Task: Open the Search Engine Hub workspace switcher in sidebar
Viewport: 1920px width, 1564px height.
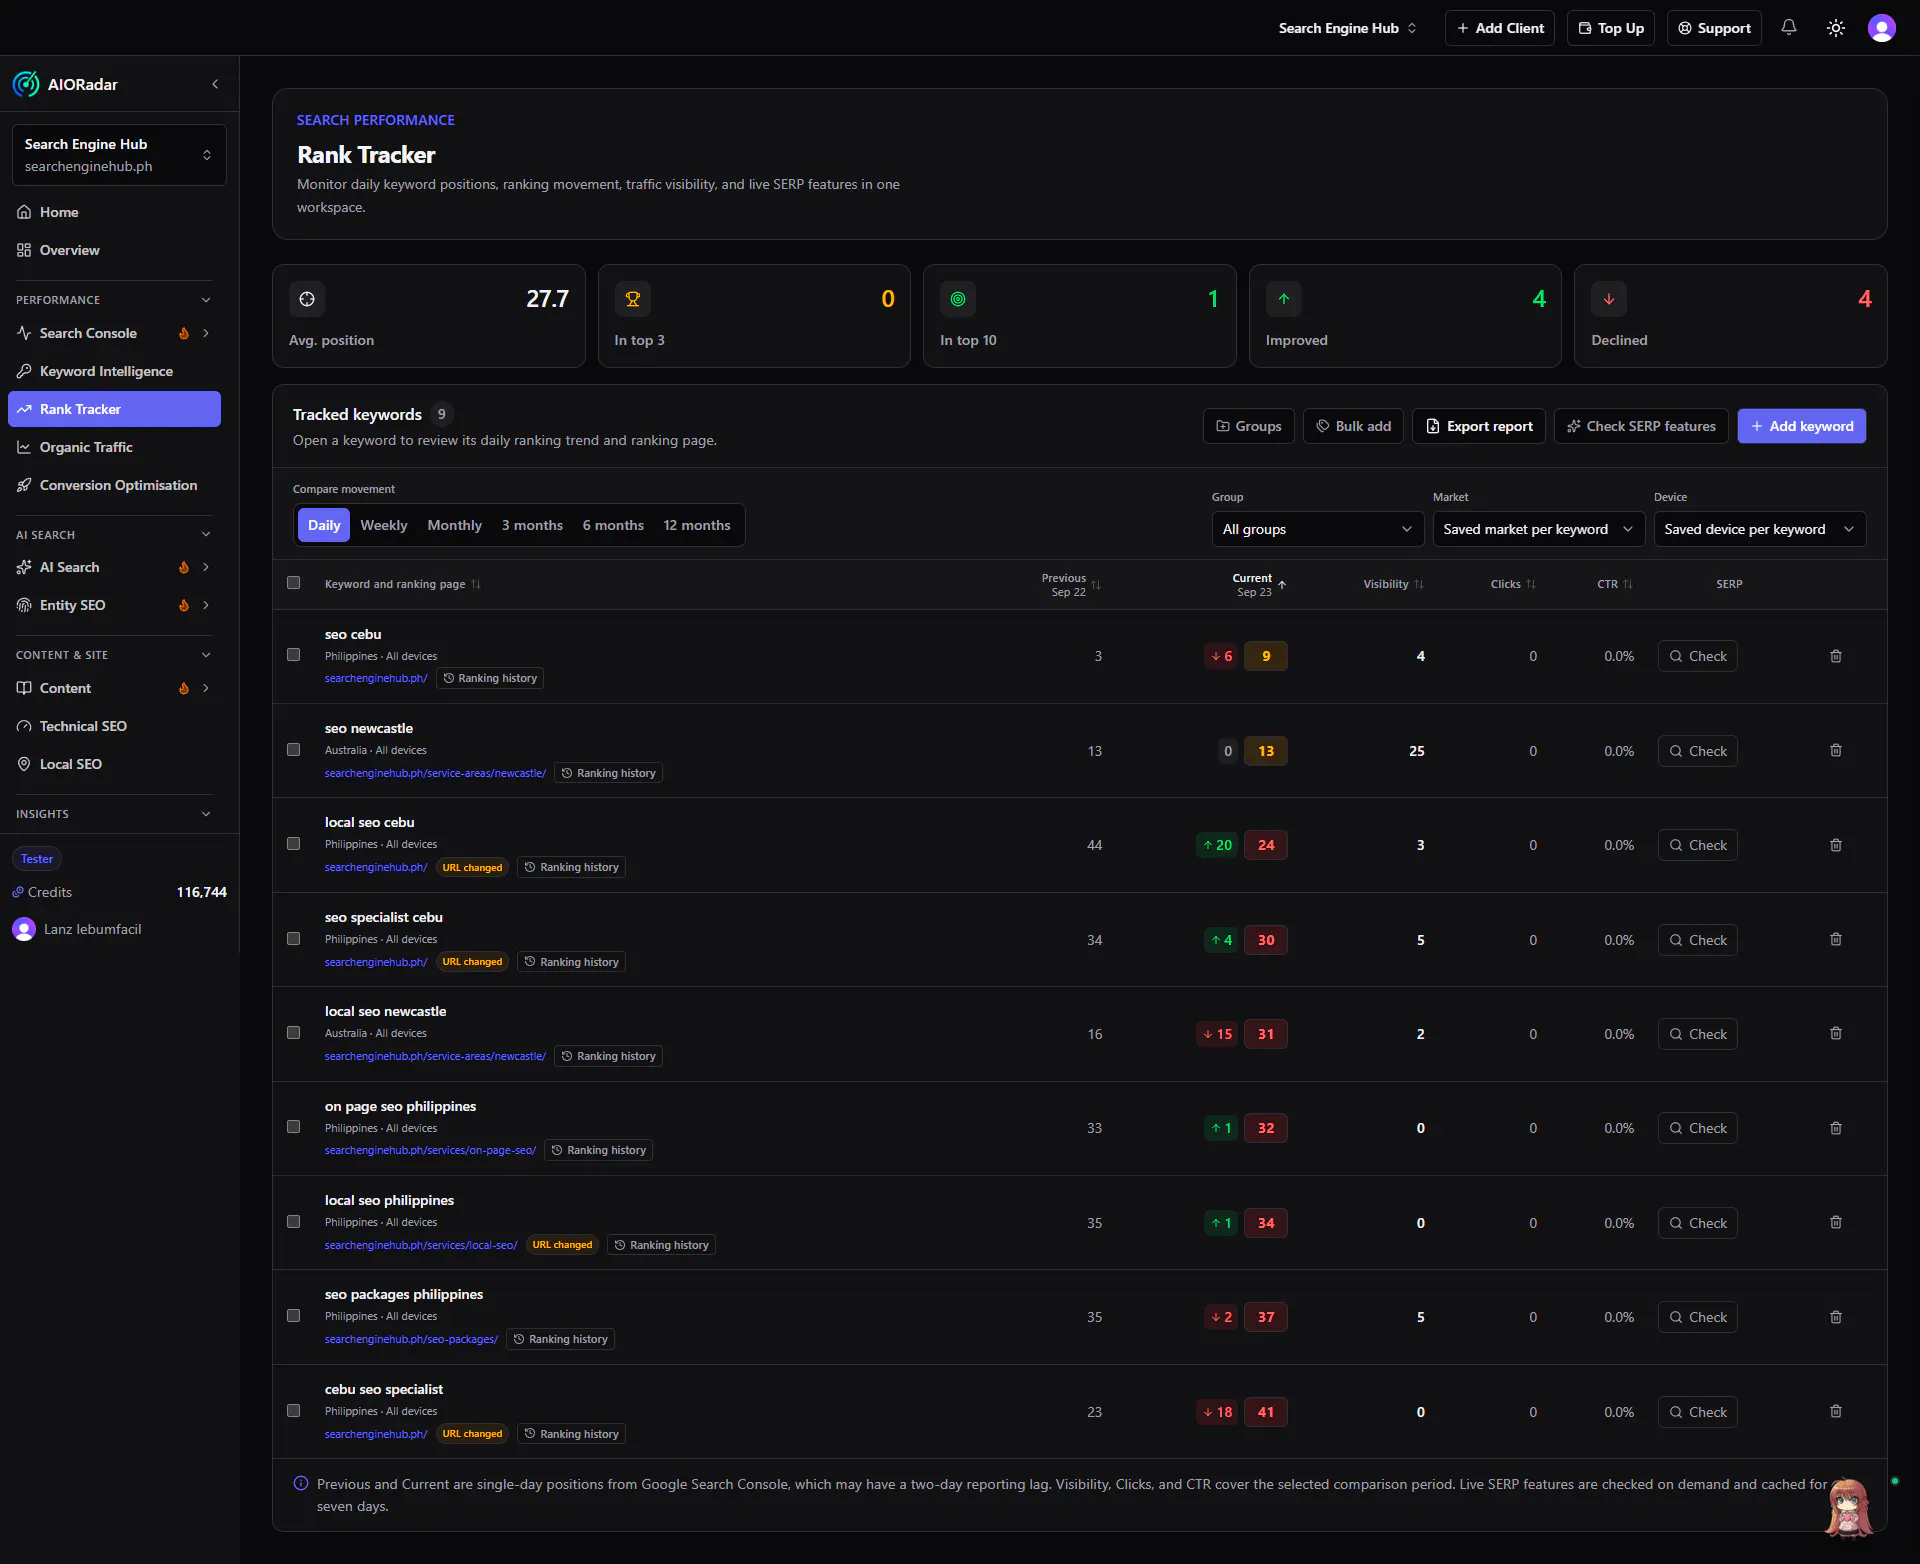Action: coord(119,155)
